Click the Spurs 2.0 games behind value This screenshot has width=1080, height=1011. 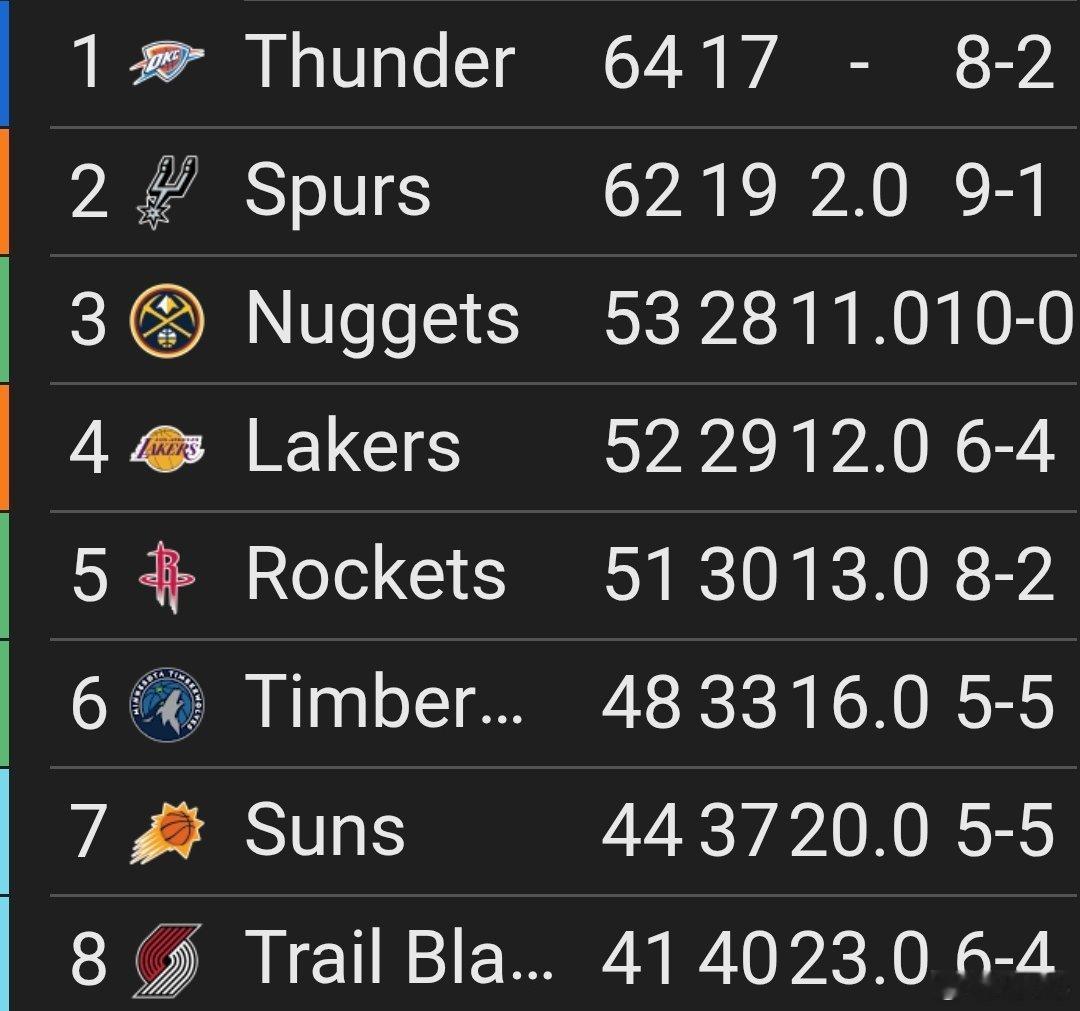(859, 191)
